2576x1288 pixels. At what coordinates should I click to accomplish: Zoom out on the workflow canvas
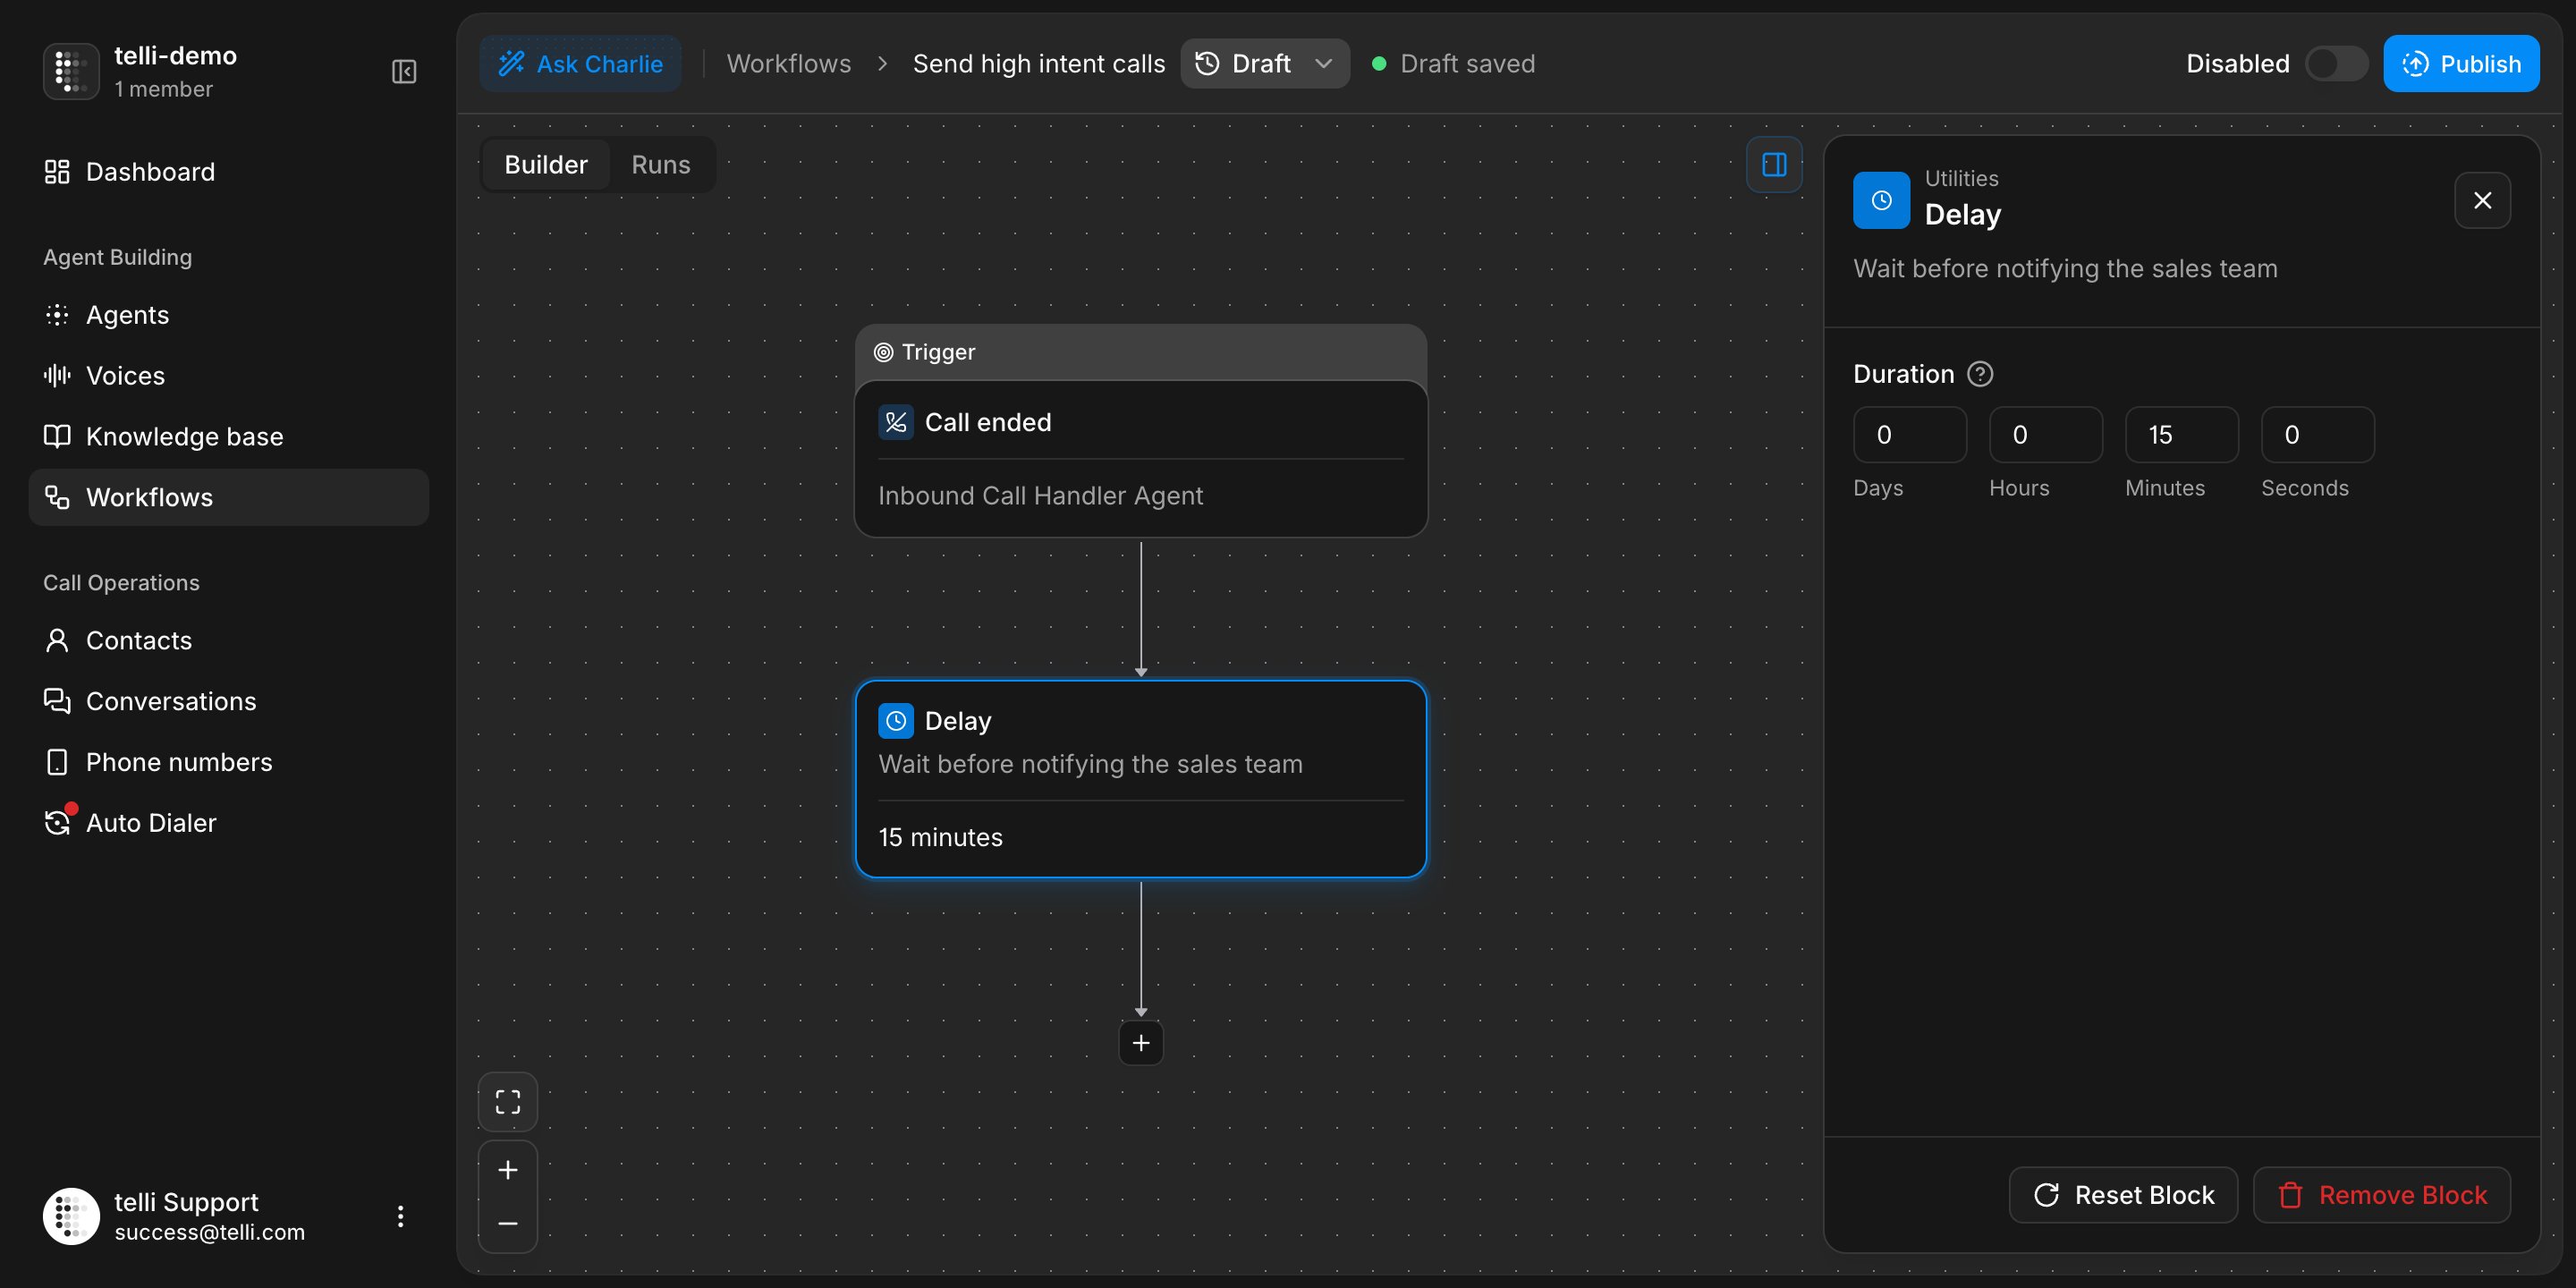(508, 1224)
